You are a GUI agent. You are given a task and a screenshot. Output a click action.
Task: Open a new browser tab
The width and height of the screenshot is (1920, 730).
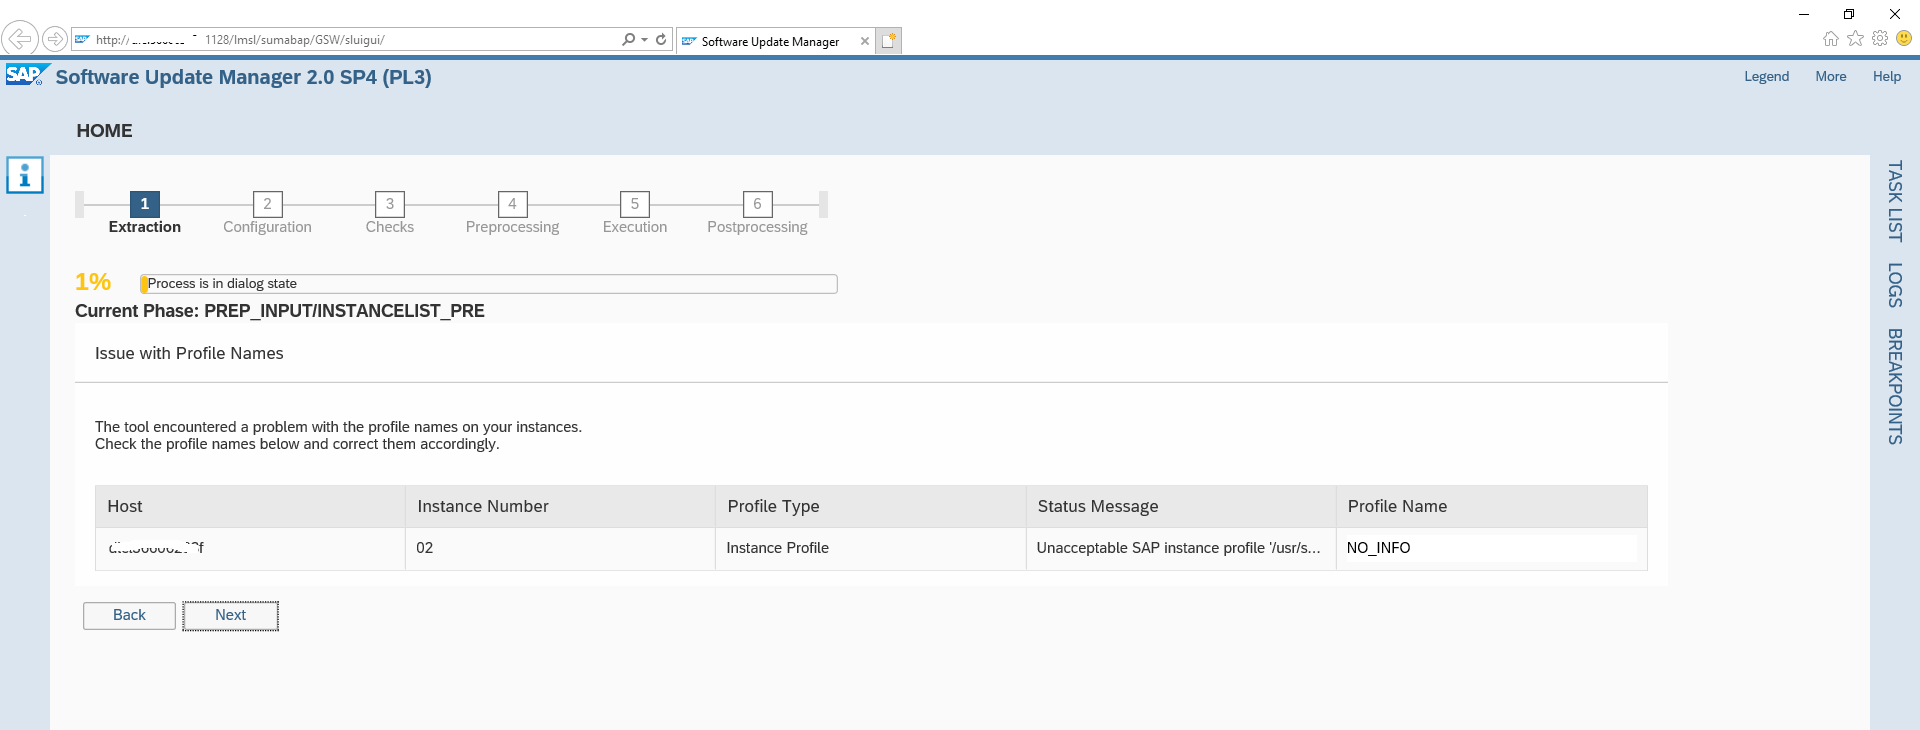[x=889, y=41]
